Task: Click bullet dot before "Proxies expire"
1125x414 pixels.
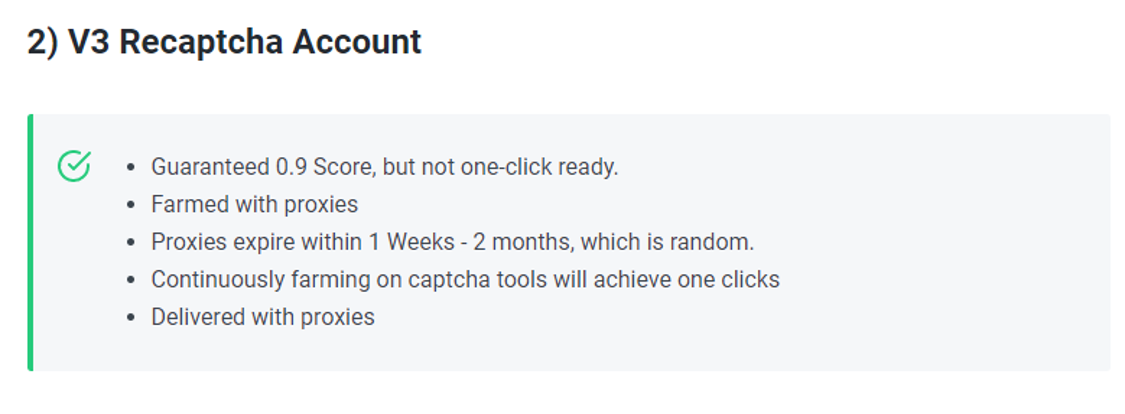Action: [x=130, y=242]
